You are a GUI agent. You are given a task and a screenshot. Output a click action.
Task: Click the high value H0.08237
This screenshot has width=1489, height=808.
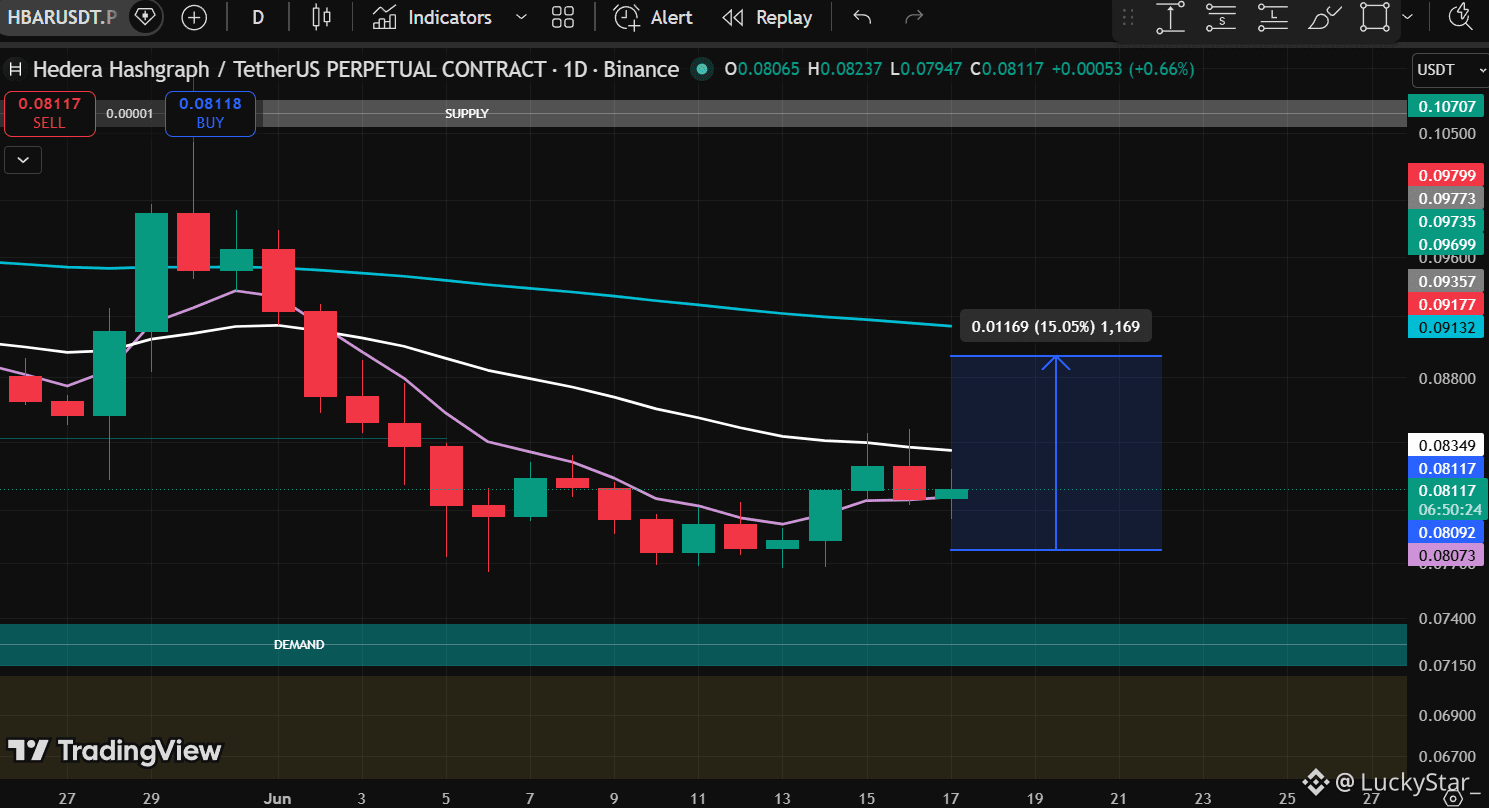[x=847, y=69]
